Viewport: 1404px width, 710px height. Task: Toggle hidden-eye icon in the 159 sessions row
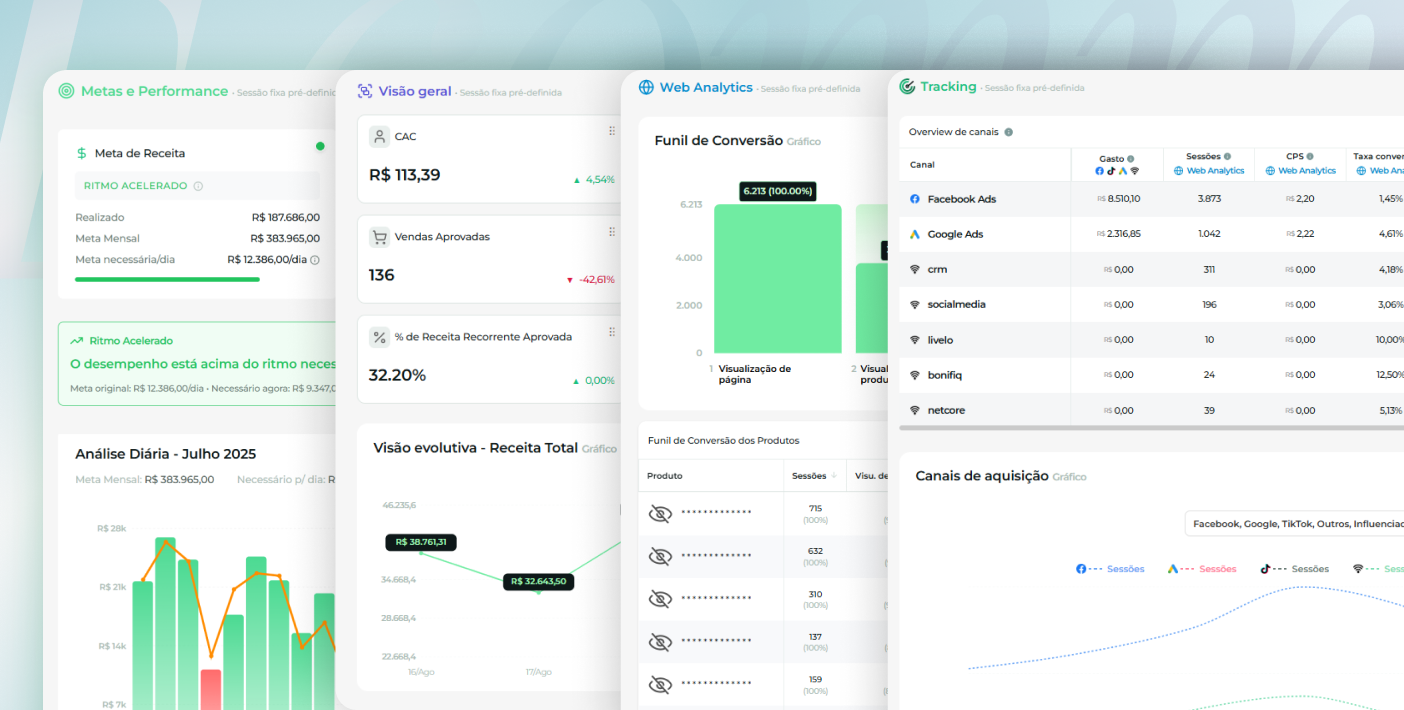[660, 685]
